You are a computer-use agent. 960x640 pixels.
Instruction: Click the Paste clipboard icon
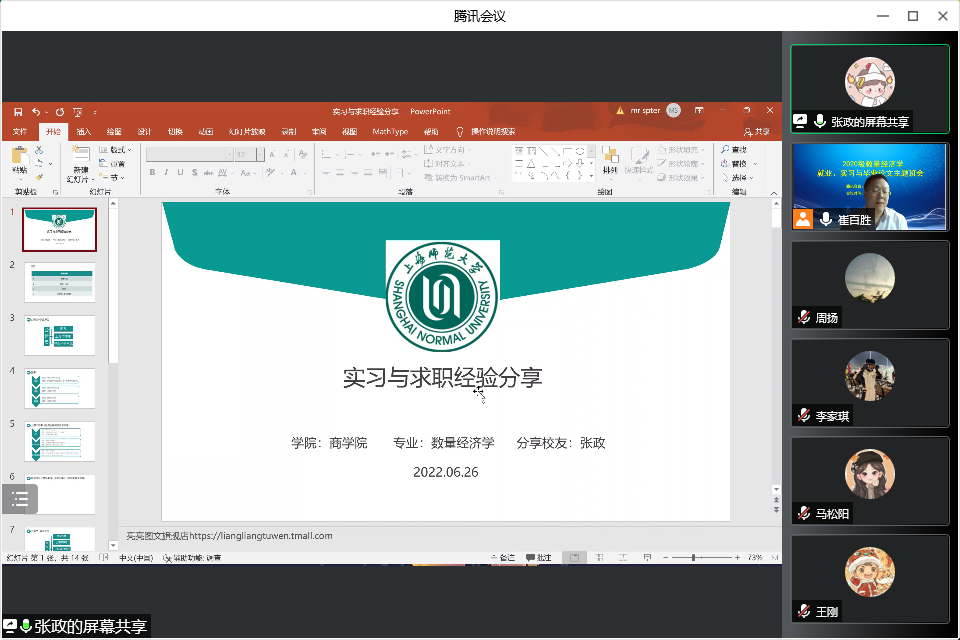coord(20,156)
